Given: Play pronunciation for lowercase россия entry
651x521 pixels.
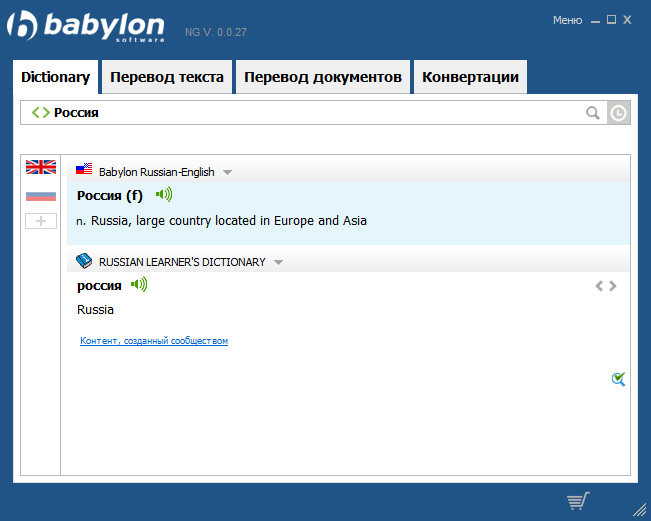Looking at the screenshot, I should point(139,285).
